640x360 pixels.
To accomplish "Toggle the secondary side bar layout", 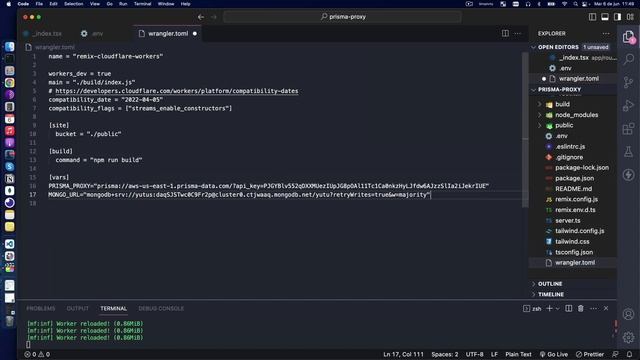I will click(618, 17).
